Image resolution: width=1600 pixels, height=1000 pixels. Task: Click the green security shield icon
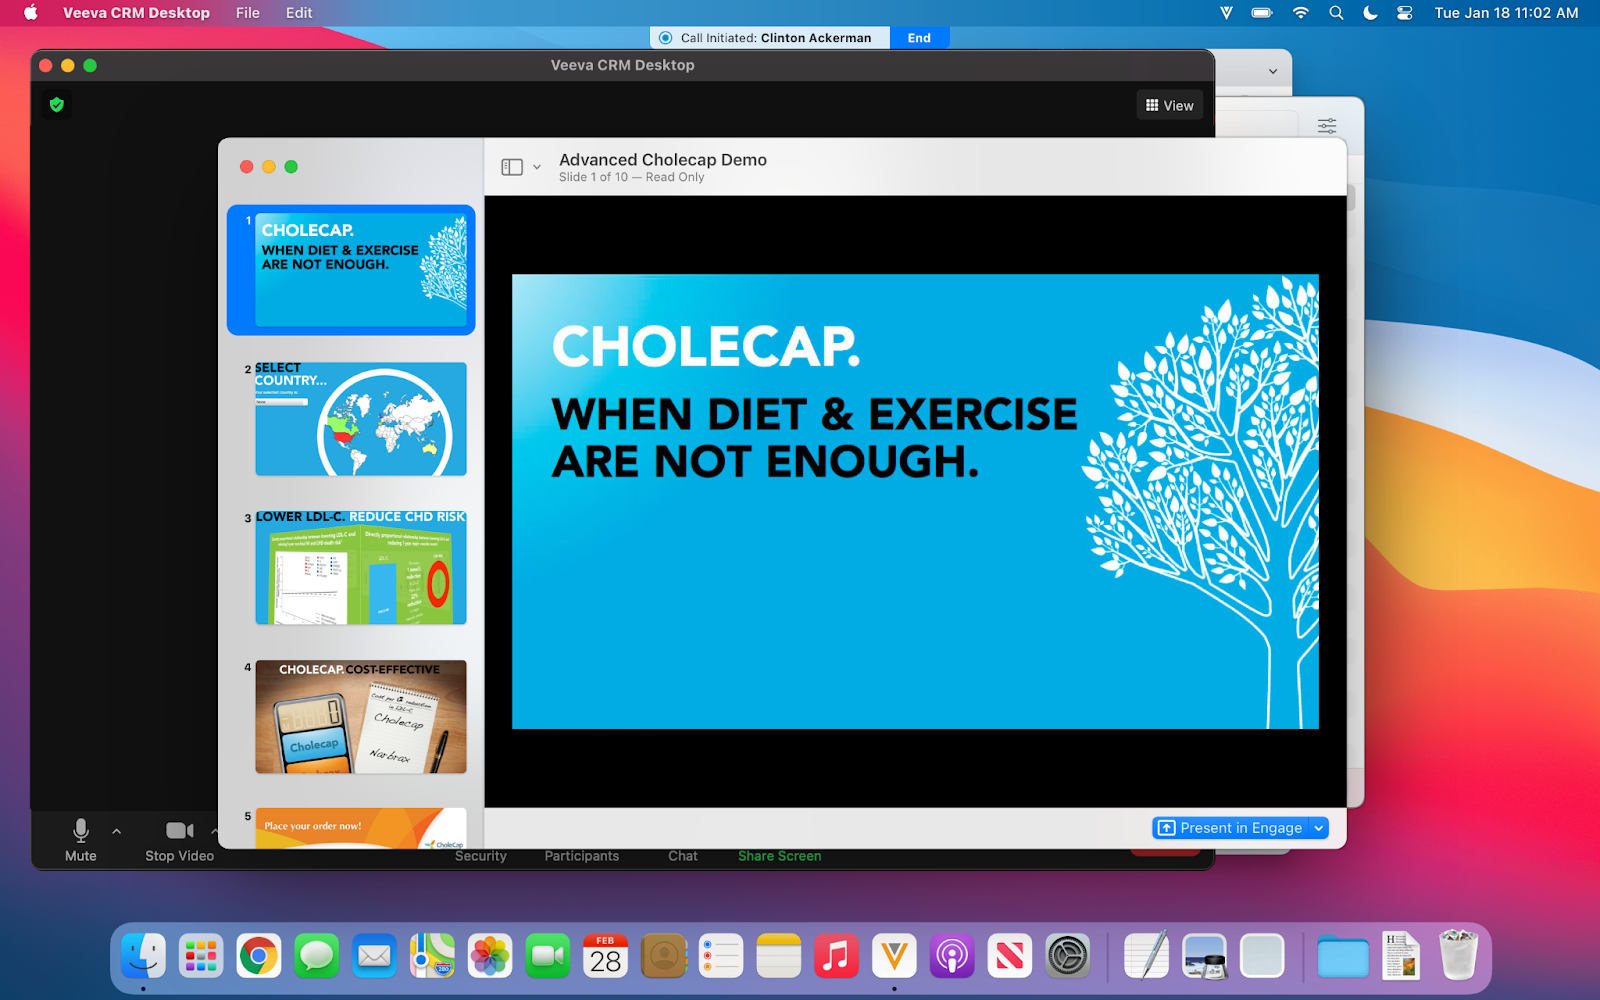coord(57,105)
